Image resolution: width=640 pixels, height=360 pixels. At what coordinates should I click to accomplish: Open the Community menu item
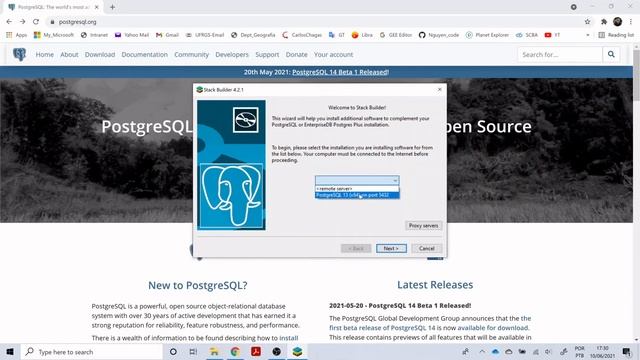coord(191,54)
